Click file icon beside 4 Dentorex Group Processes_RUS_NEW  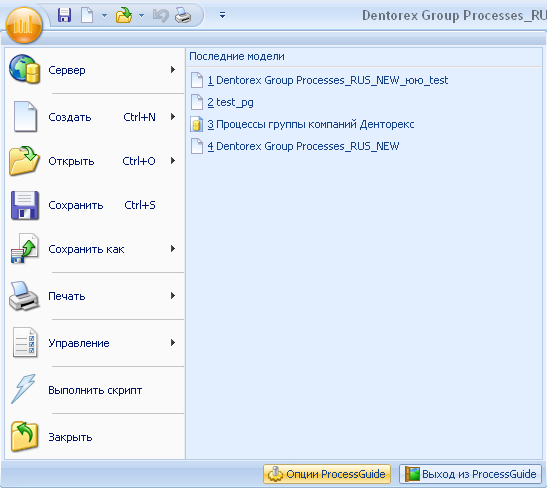197,146
